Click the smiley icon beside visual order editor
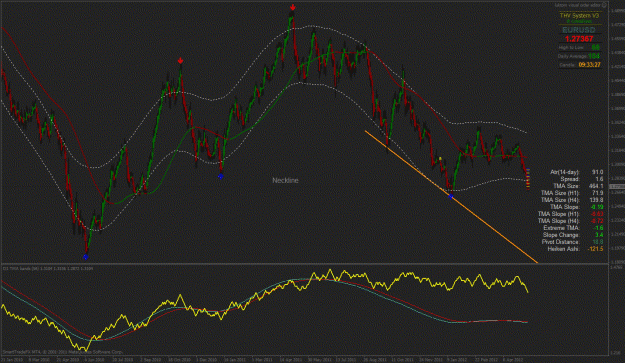 (604, 5)
